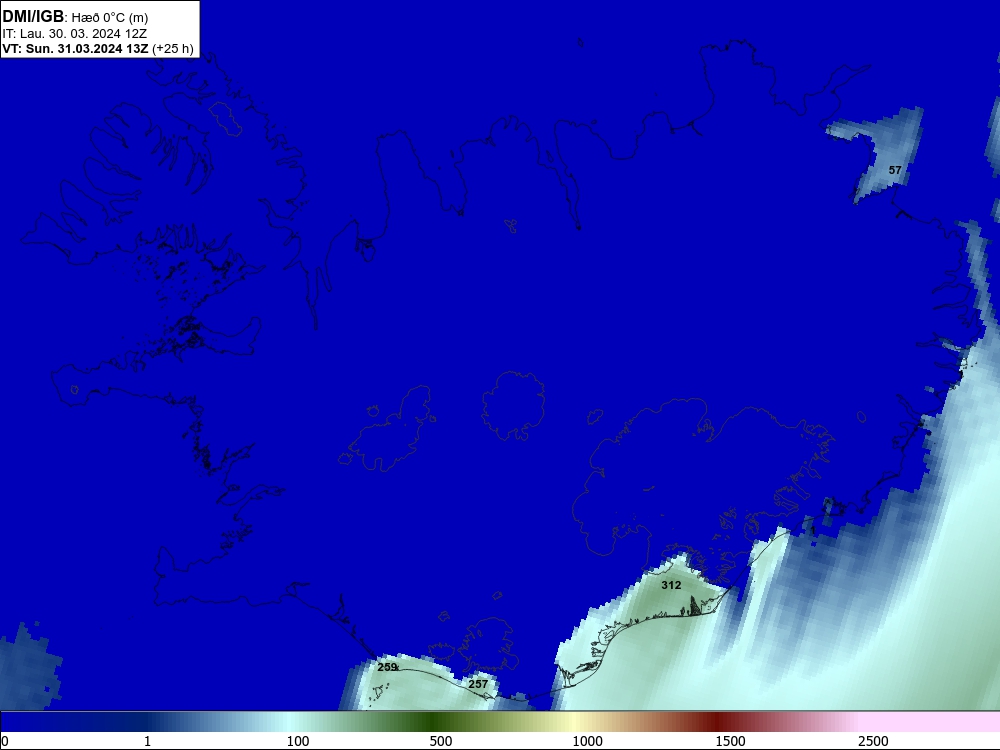Viewport: 1000px width, 750px height.
Task: Click the legend label 1
Action: 147,741
